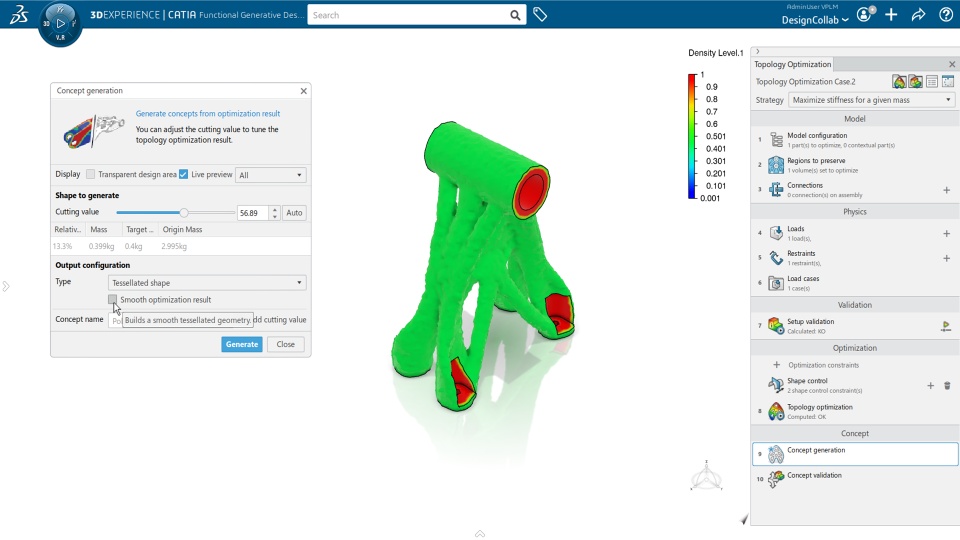This screenshot has width=960, height=540.
Task: Delete shape control with trash icon
Action: 947,386
